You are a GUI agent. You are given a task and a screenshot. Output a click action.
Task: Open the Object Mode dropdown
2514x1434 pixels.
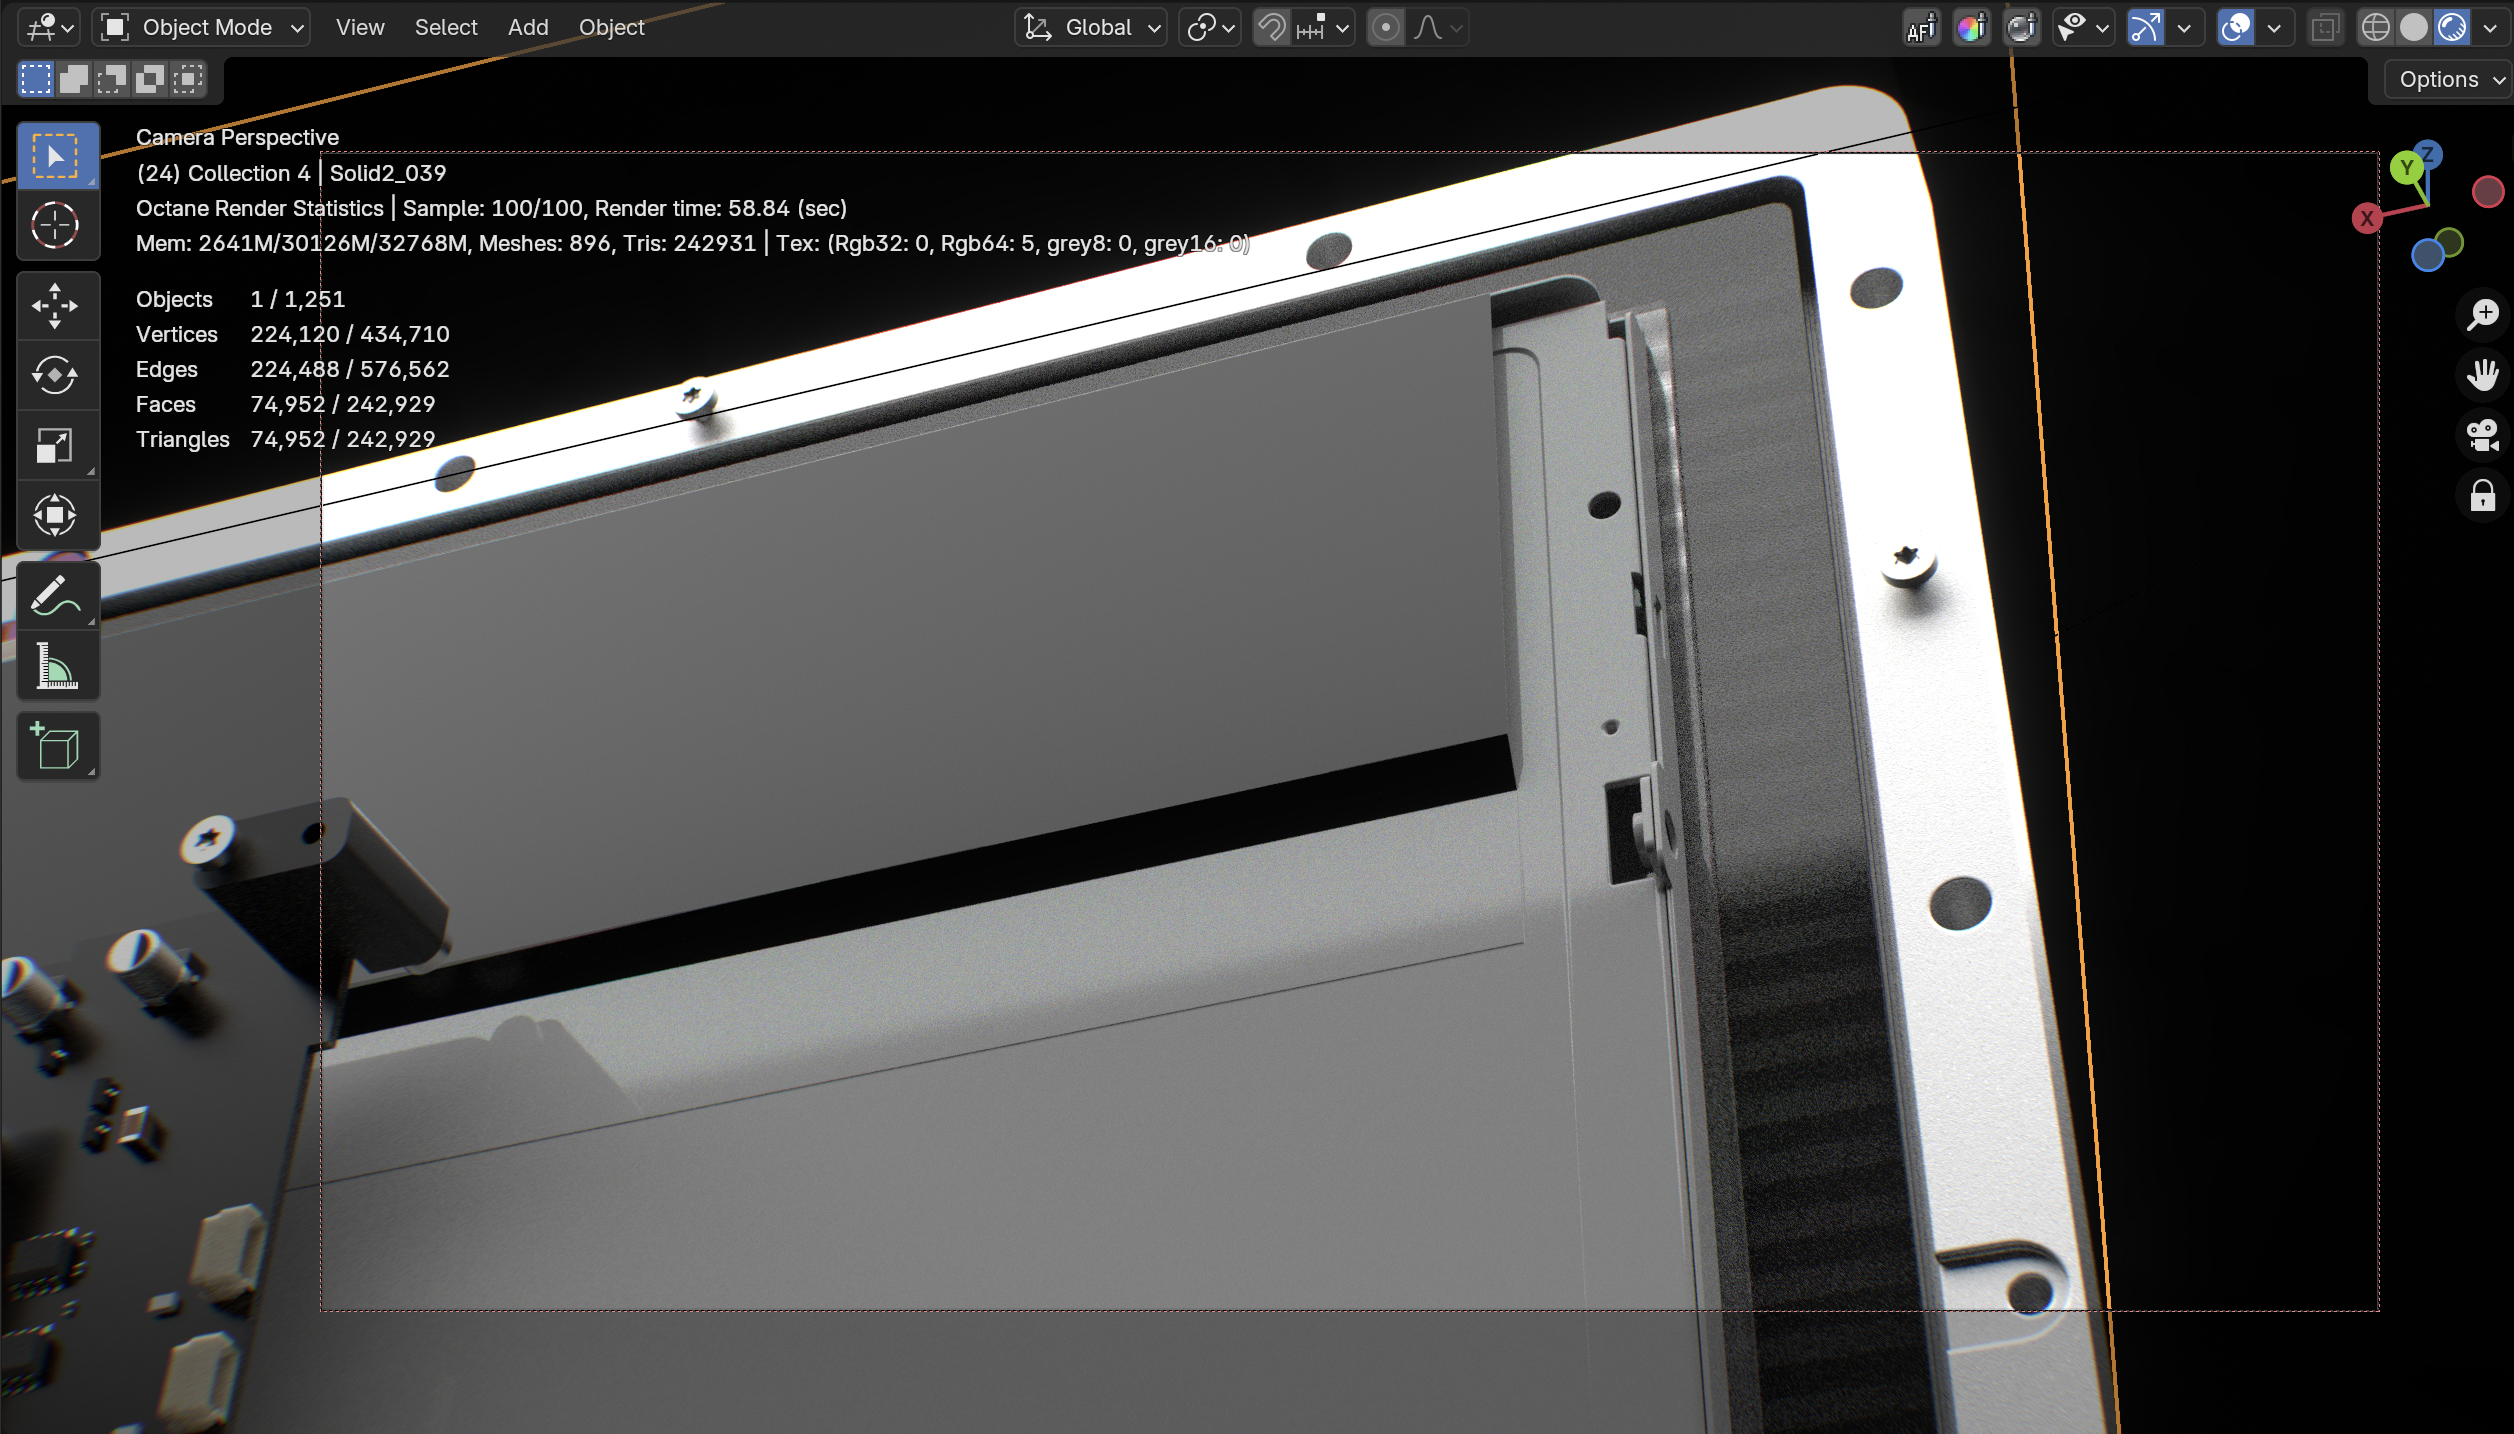point(202,28)
